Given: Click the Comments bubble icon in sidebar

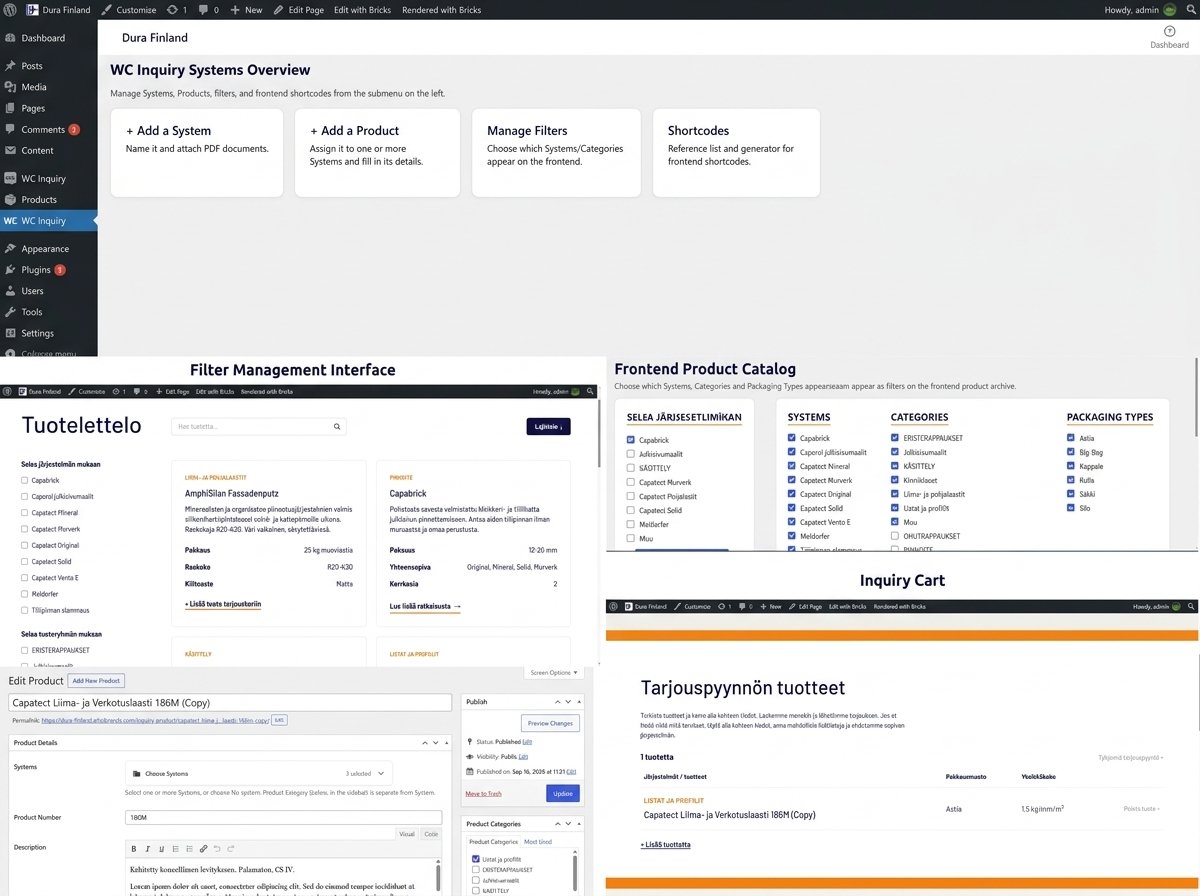Looking at the screenshot, I should tap(10, 130).
